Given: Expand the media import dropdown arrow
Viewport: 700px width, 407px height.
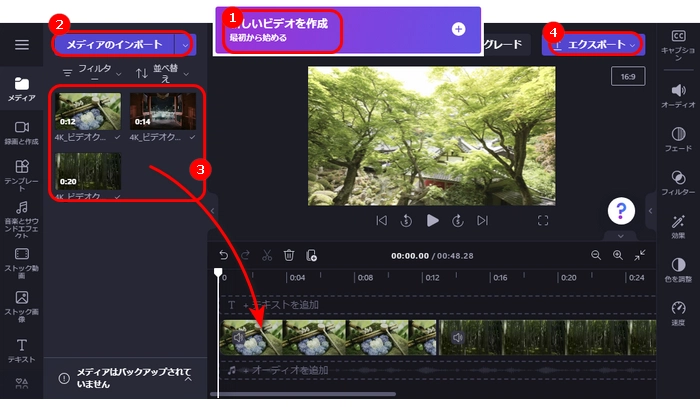Looking at the screenshot, I should pos(184,44).
